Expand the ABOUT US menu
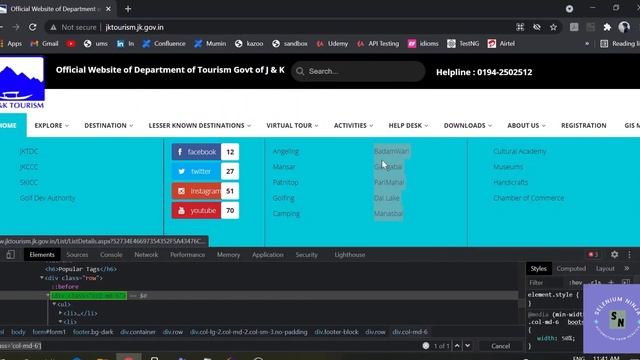The image size is (640, 360). click(x=526, y=126)
